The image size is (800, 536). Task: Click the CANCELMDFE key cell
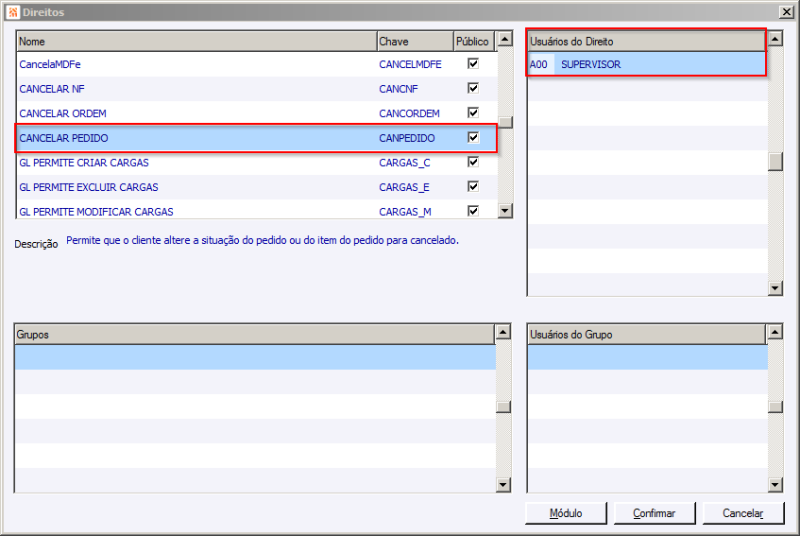click(410, 64)
